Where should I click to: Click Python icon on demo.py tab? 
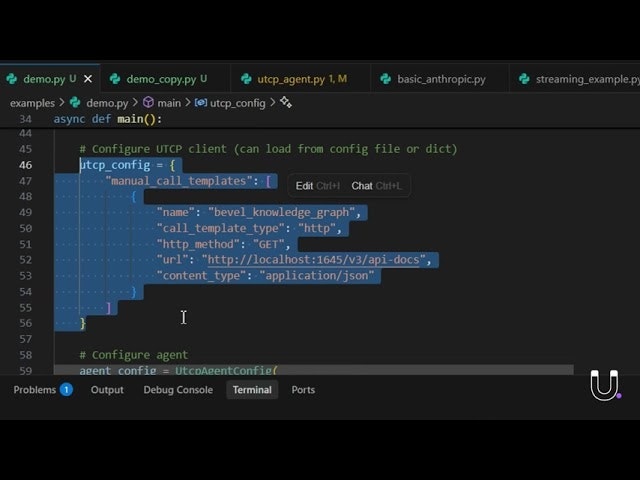pos(12,79)
